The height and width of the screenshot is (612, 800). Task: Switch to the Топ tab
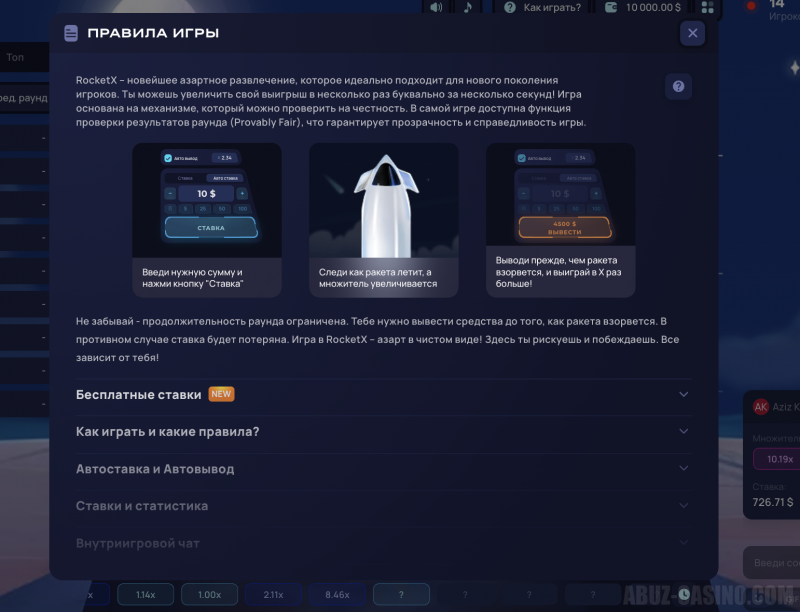click(x=15, y=58)
